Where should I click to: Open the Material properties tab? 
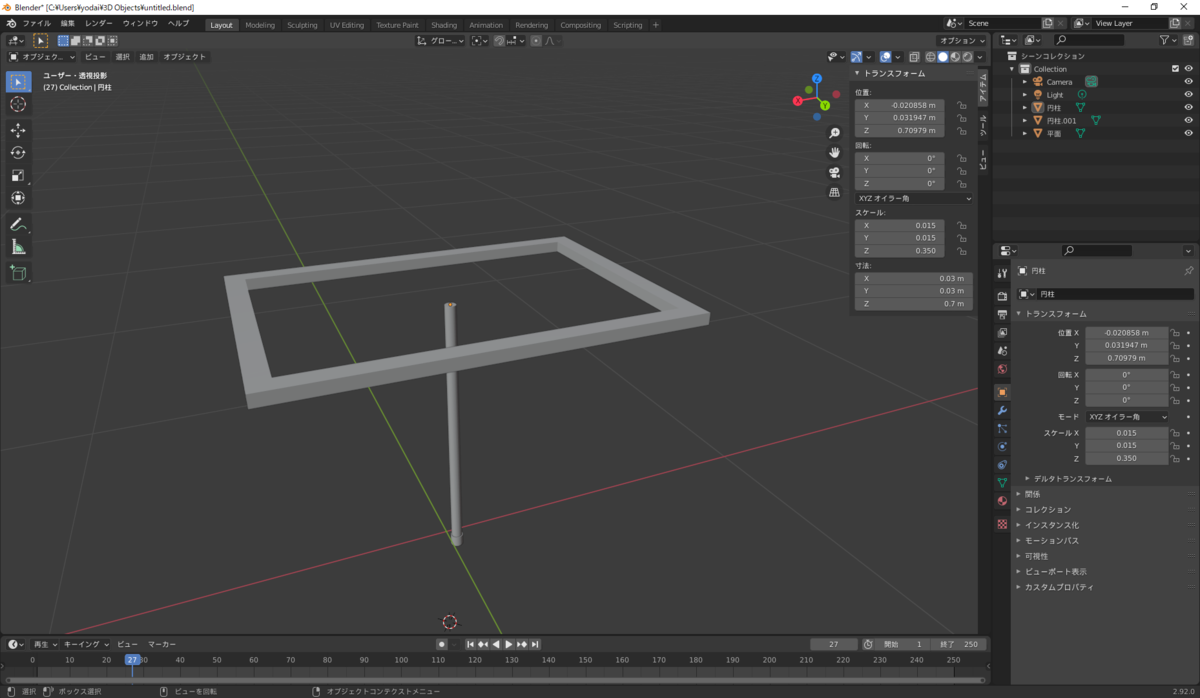click(x=1002, y=500)
